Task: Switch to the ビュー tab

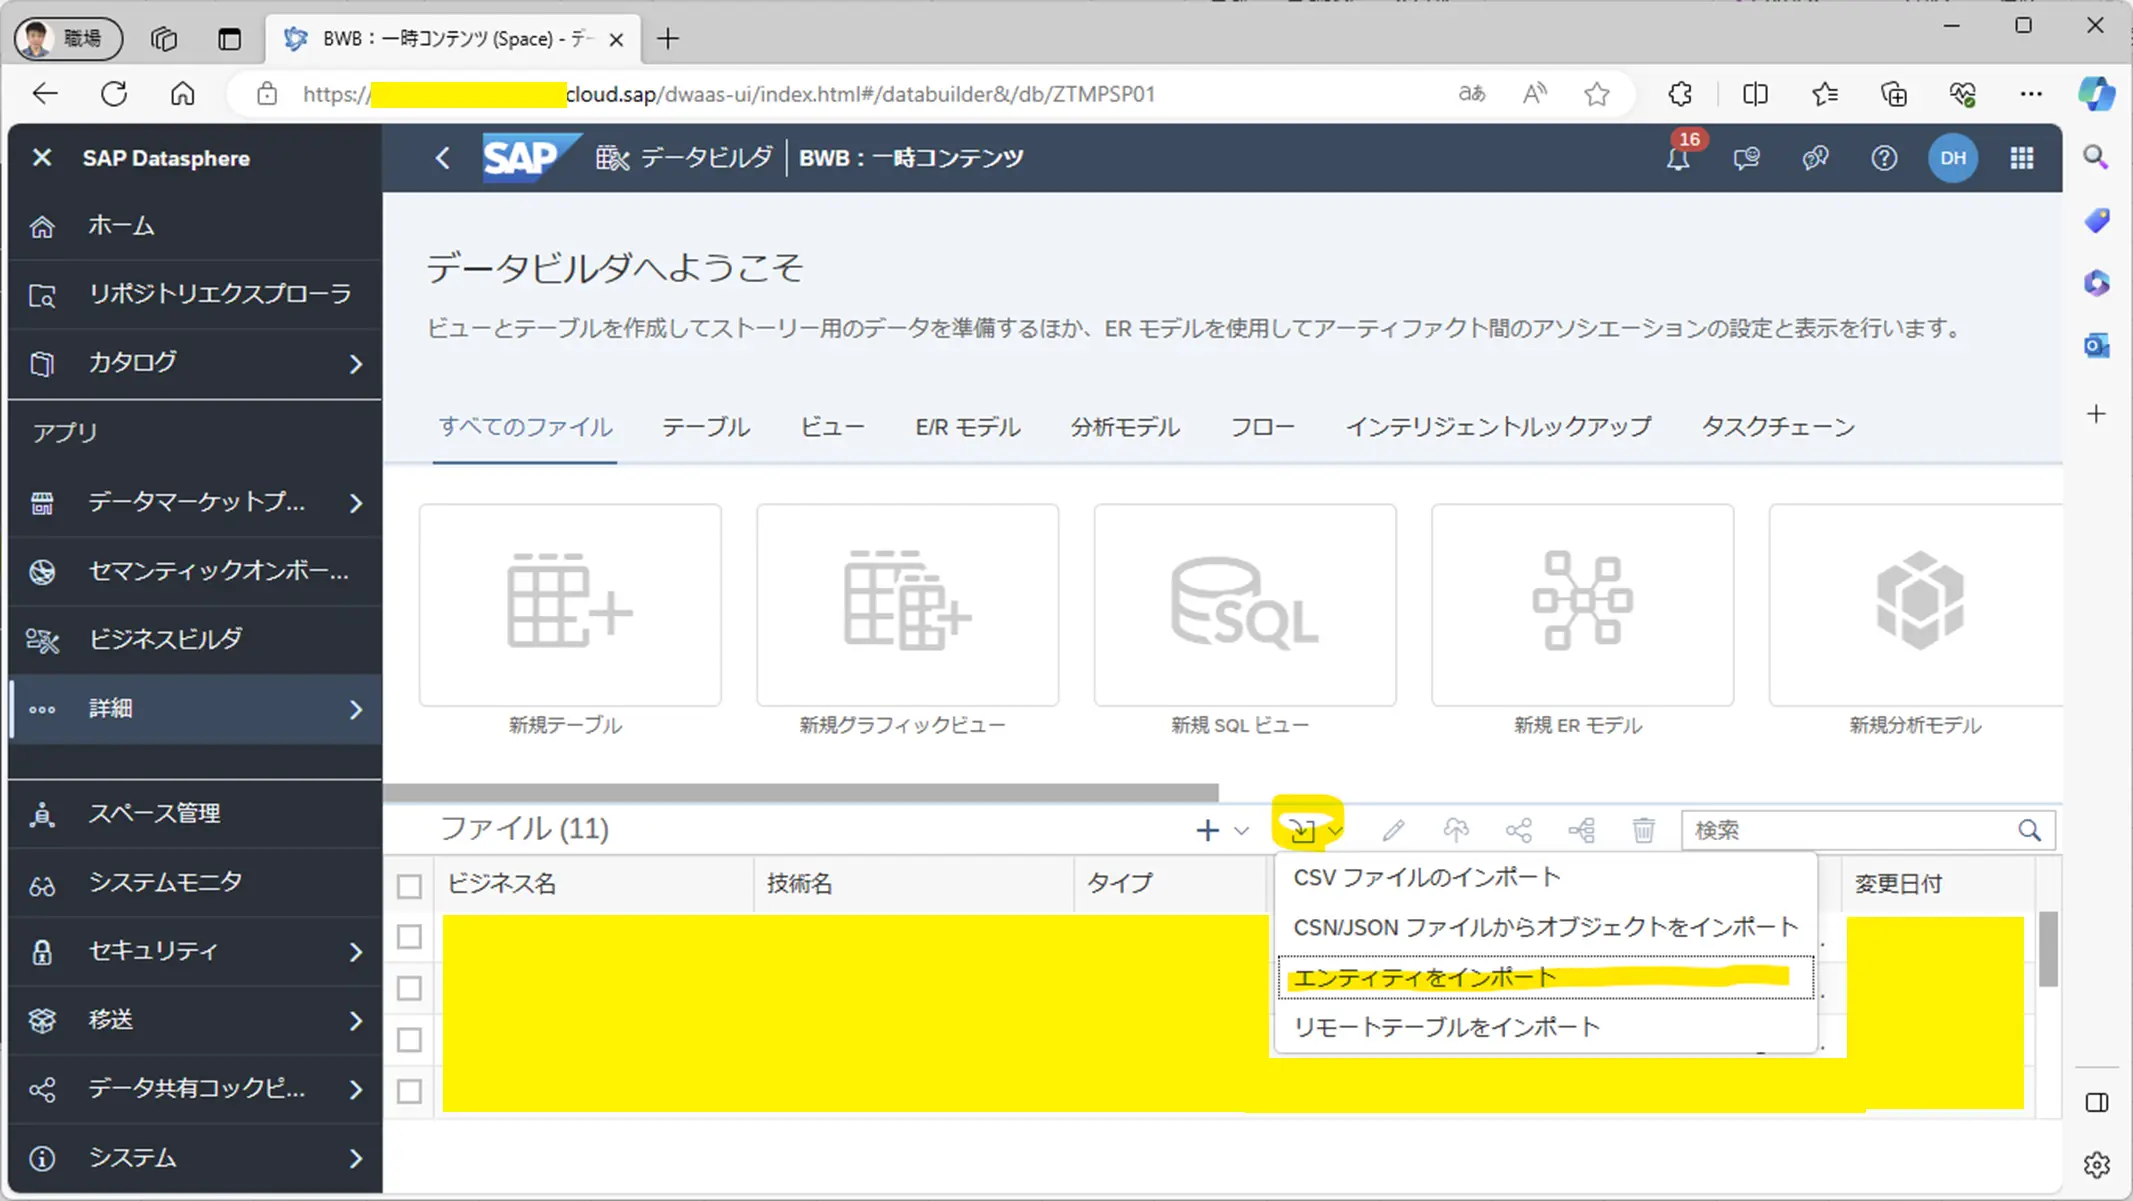Action: (832, 427)
